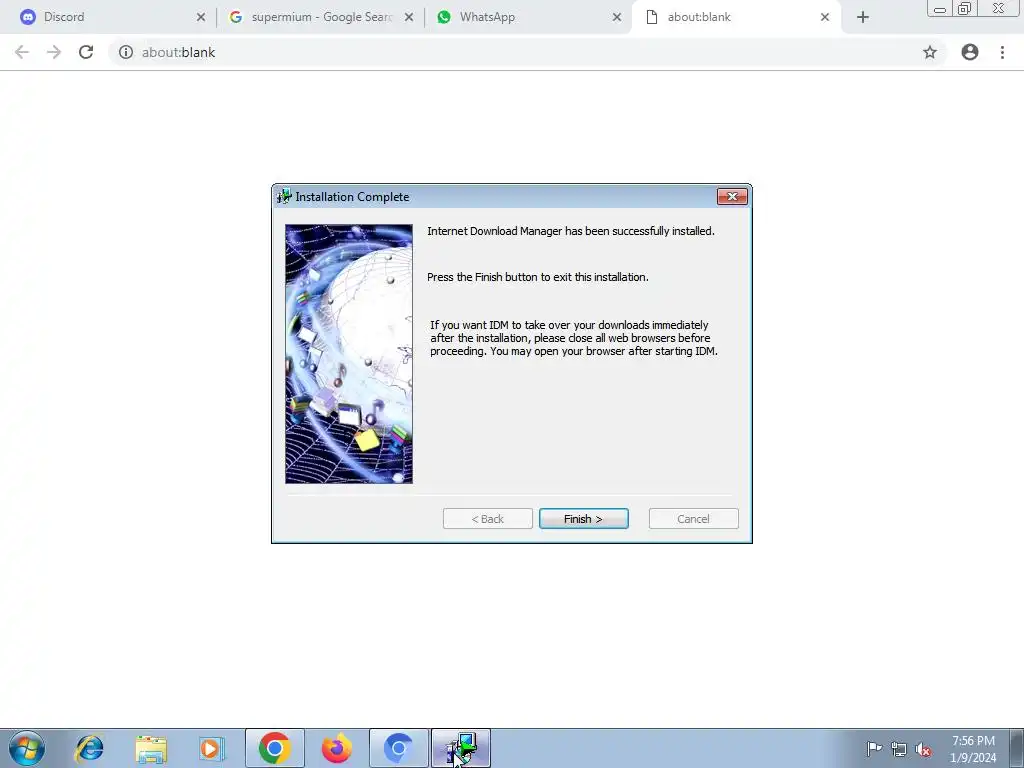The width and height of the screenshot is (1024, 768).
Task: Bookmark this page with star icon
Action: coord(930,52)
